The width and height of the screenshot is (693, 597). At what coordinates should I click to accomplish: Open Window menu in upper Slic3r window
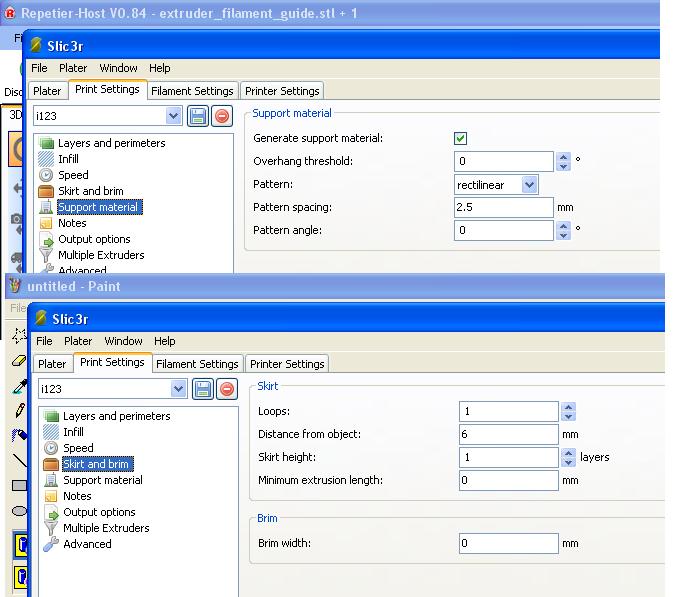click(118, 68)
